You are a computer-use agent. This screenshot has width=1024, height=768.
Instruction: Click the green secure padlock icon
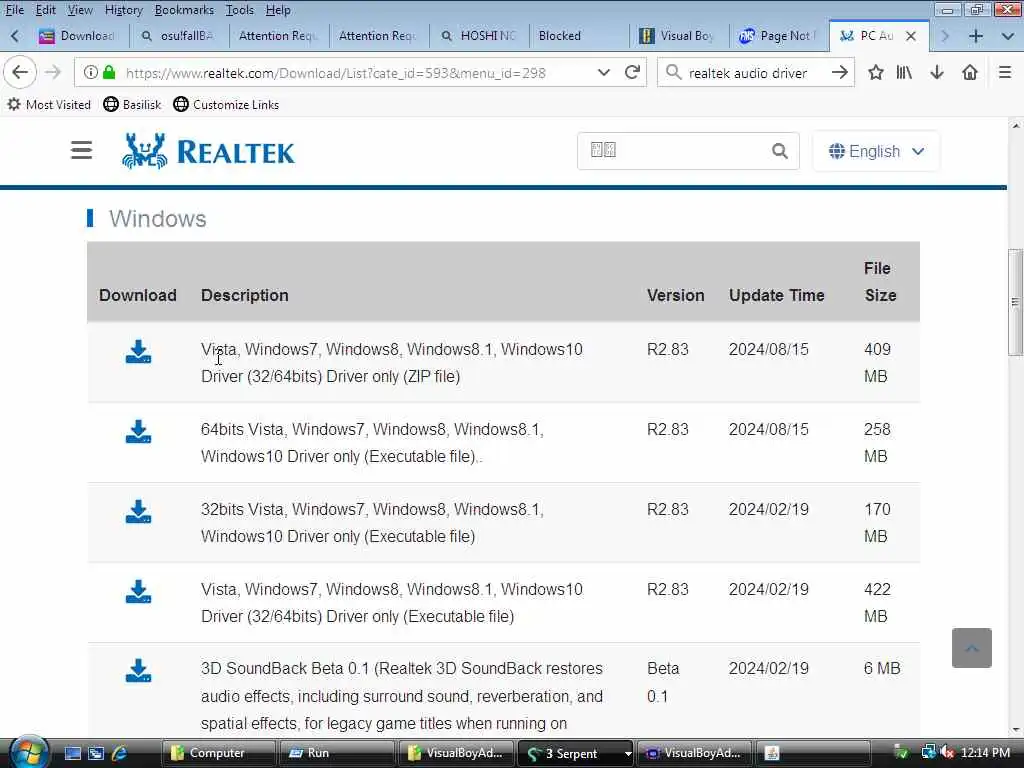click(x=109, y=72)
